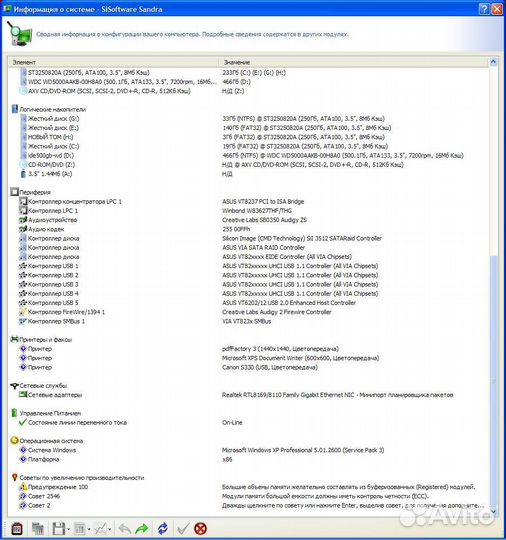
Task: Open the save floppy dropdown arrow
Action: point(69,529)
